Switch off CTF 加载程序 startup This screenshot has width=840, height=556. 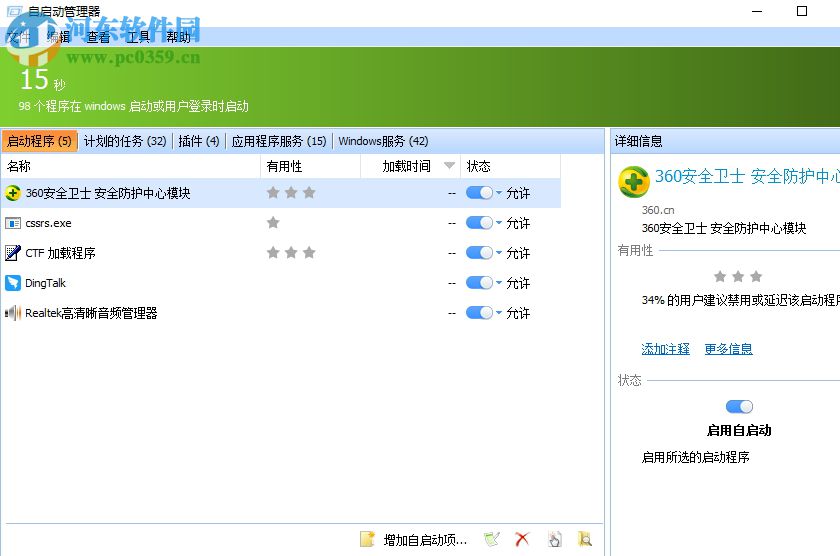pos(479,253)
